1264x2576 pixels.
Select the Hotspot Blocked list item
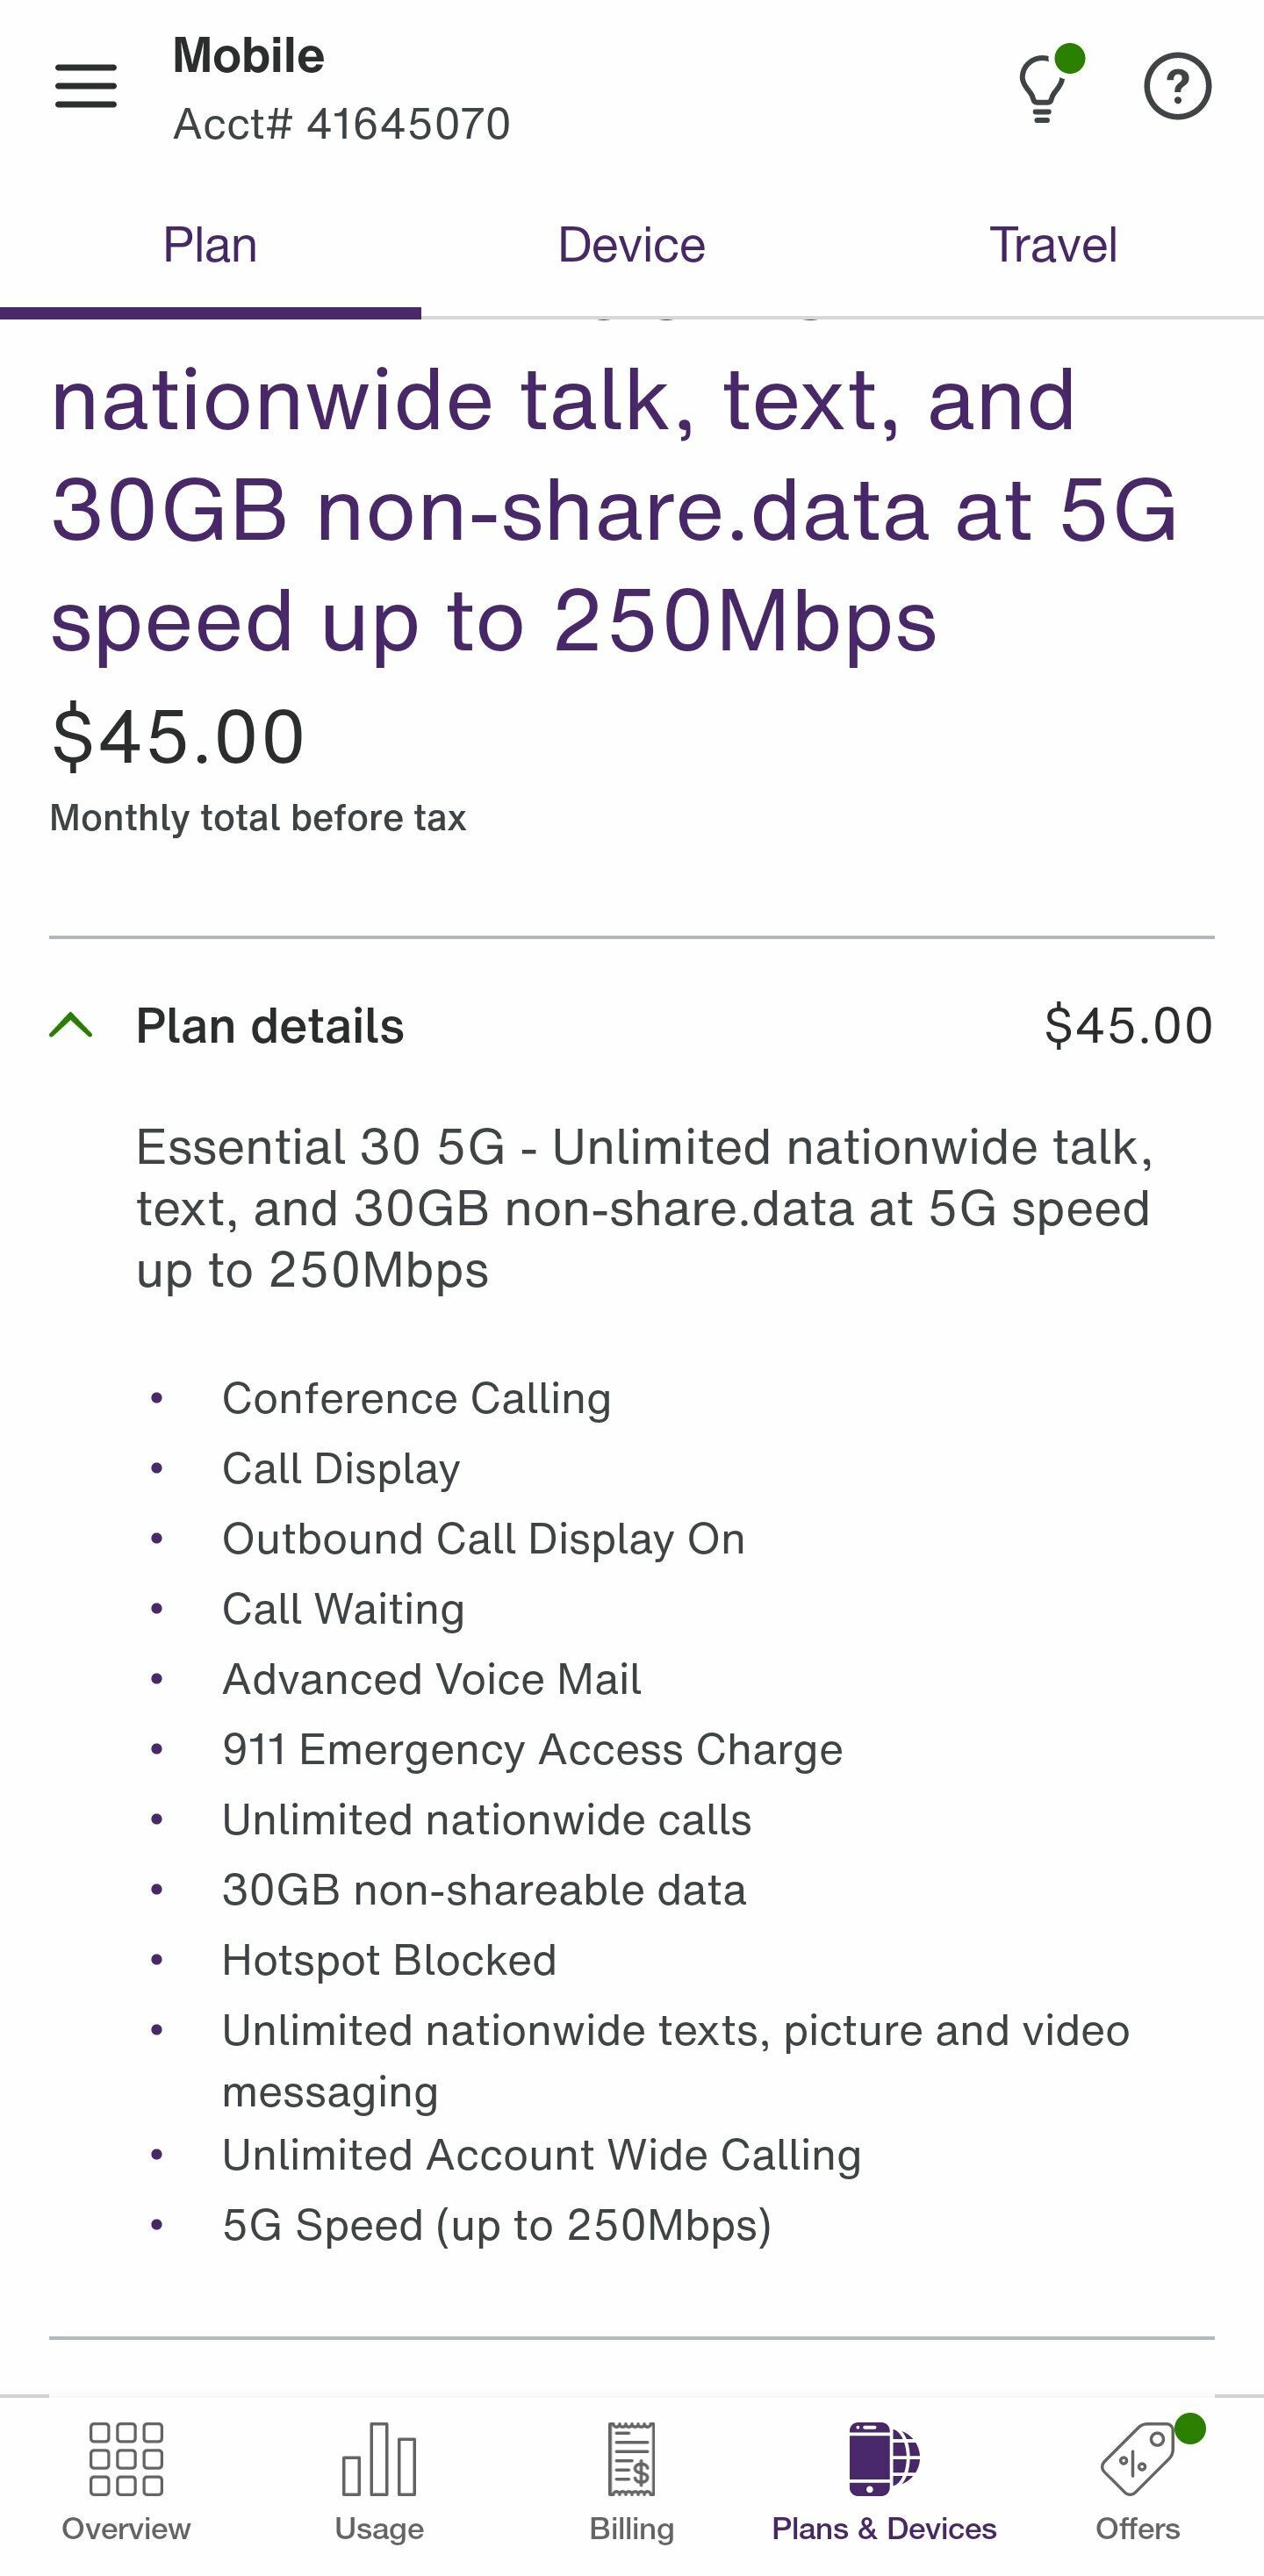(x=389, y=1960)
